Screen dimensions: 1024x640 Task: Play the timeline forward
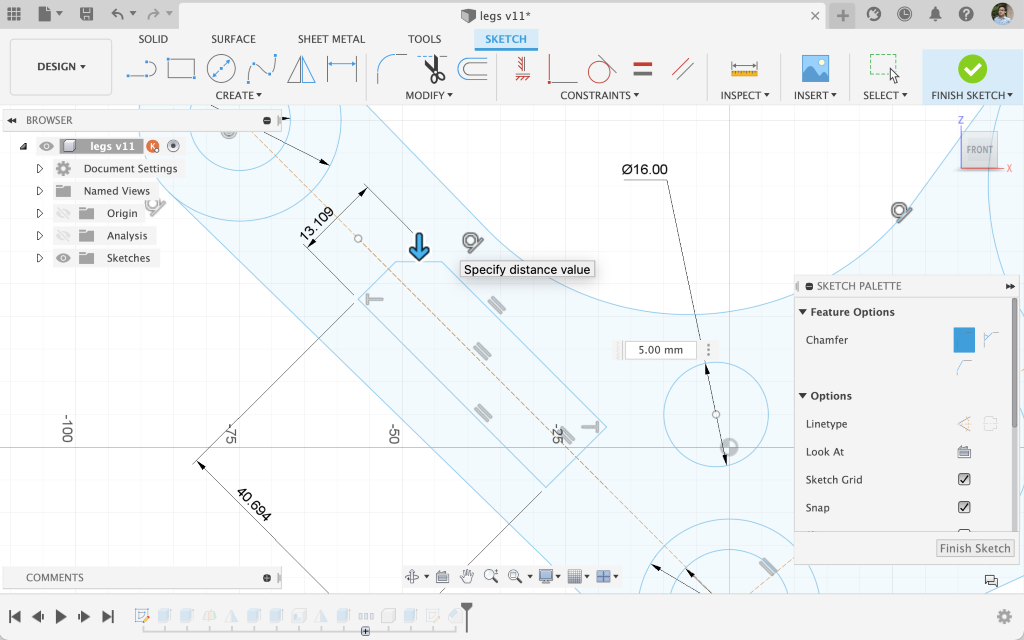(61, 617)
